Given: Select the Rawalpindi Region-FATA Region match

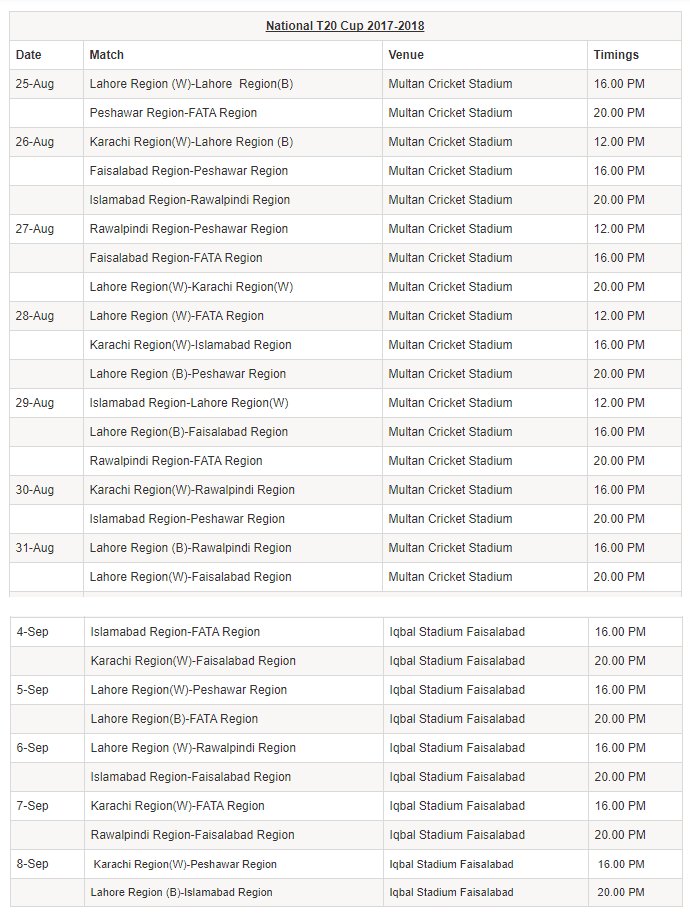Looking at the screenshot, I should point(176,461).
